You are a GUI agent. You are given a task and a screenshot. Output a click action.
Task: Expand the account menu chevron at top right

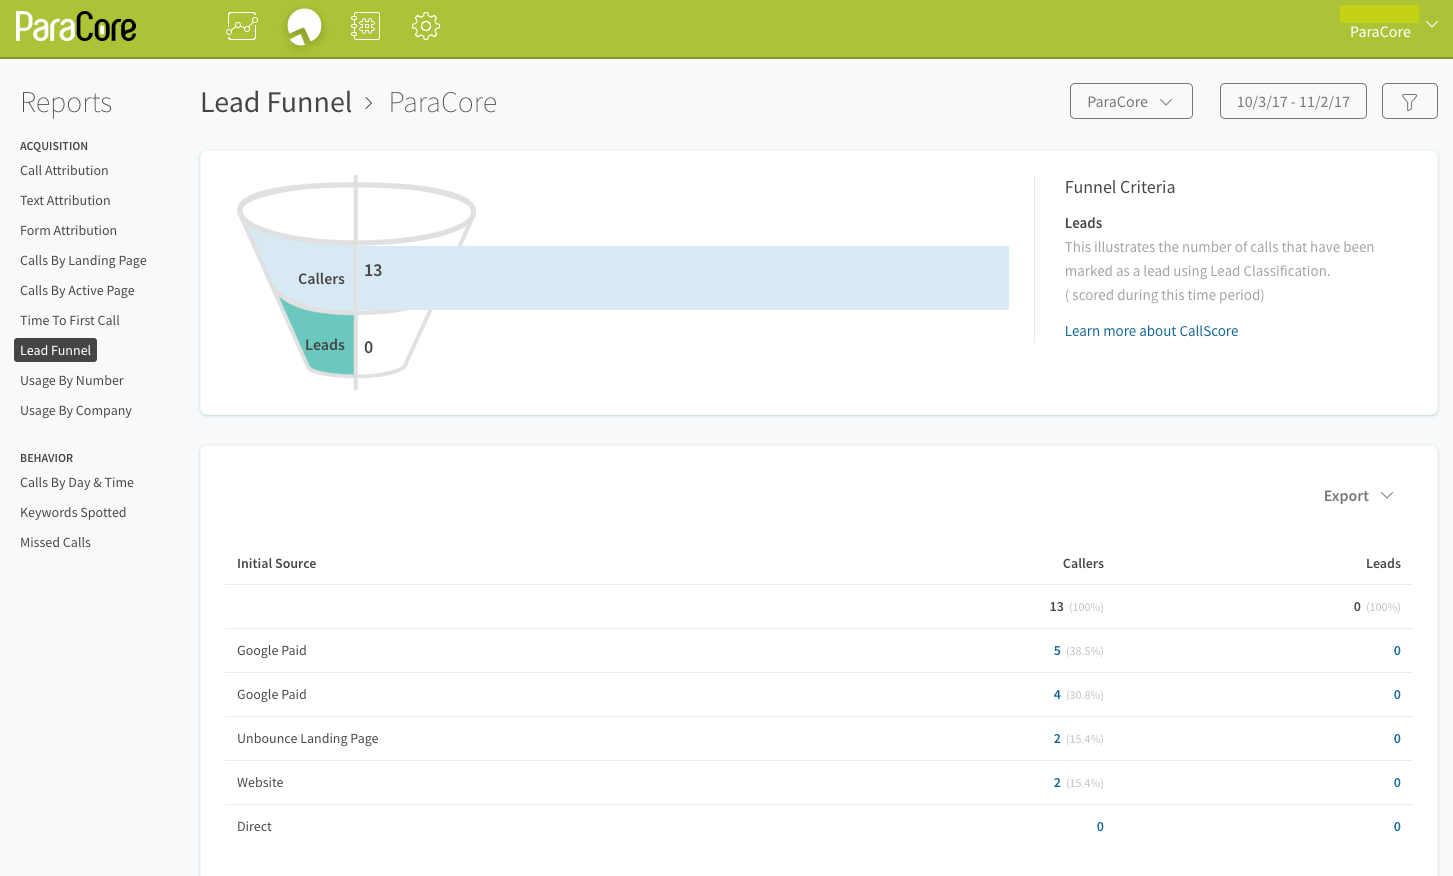[x=1432, y=24]
